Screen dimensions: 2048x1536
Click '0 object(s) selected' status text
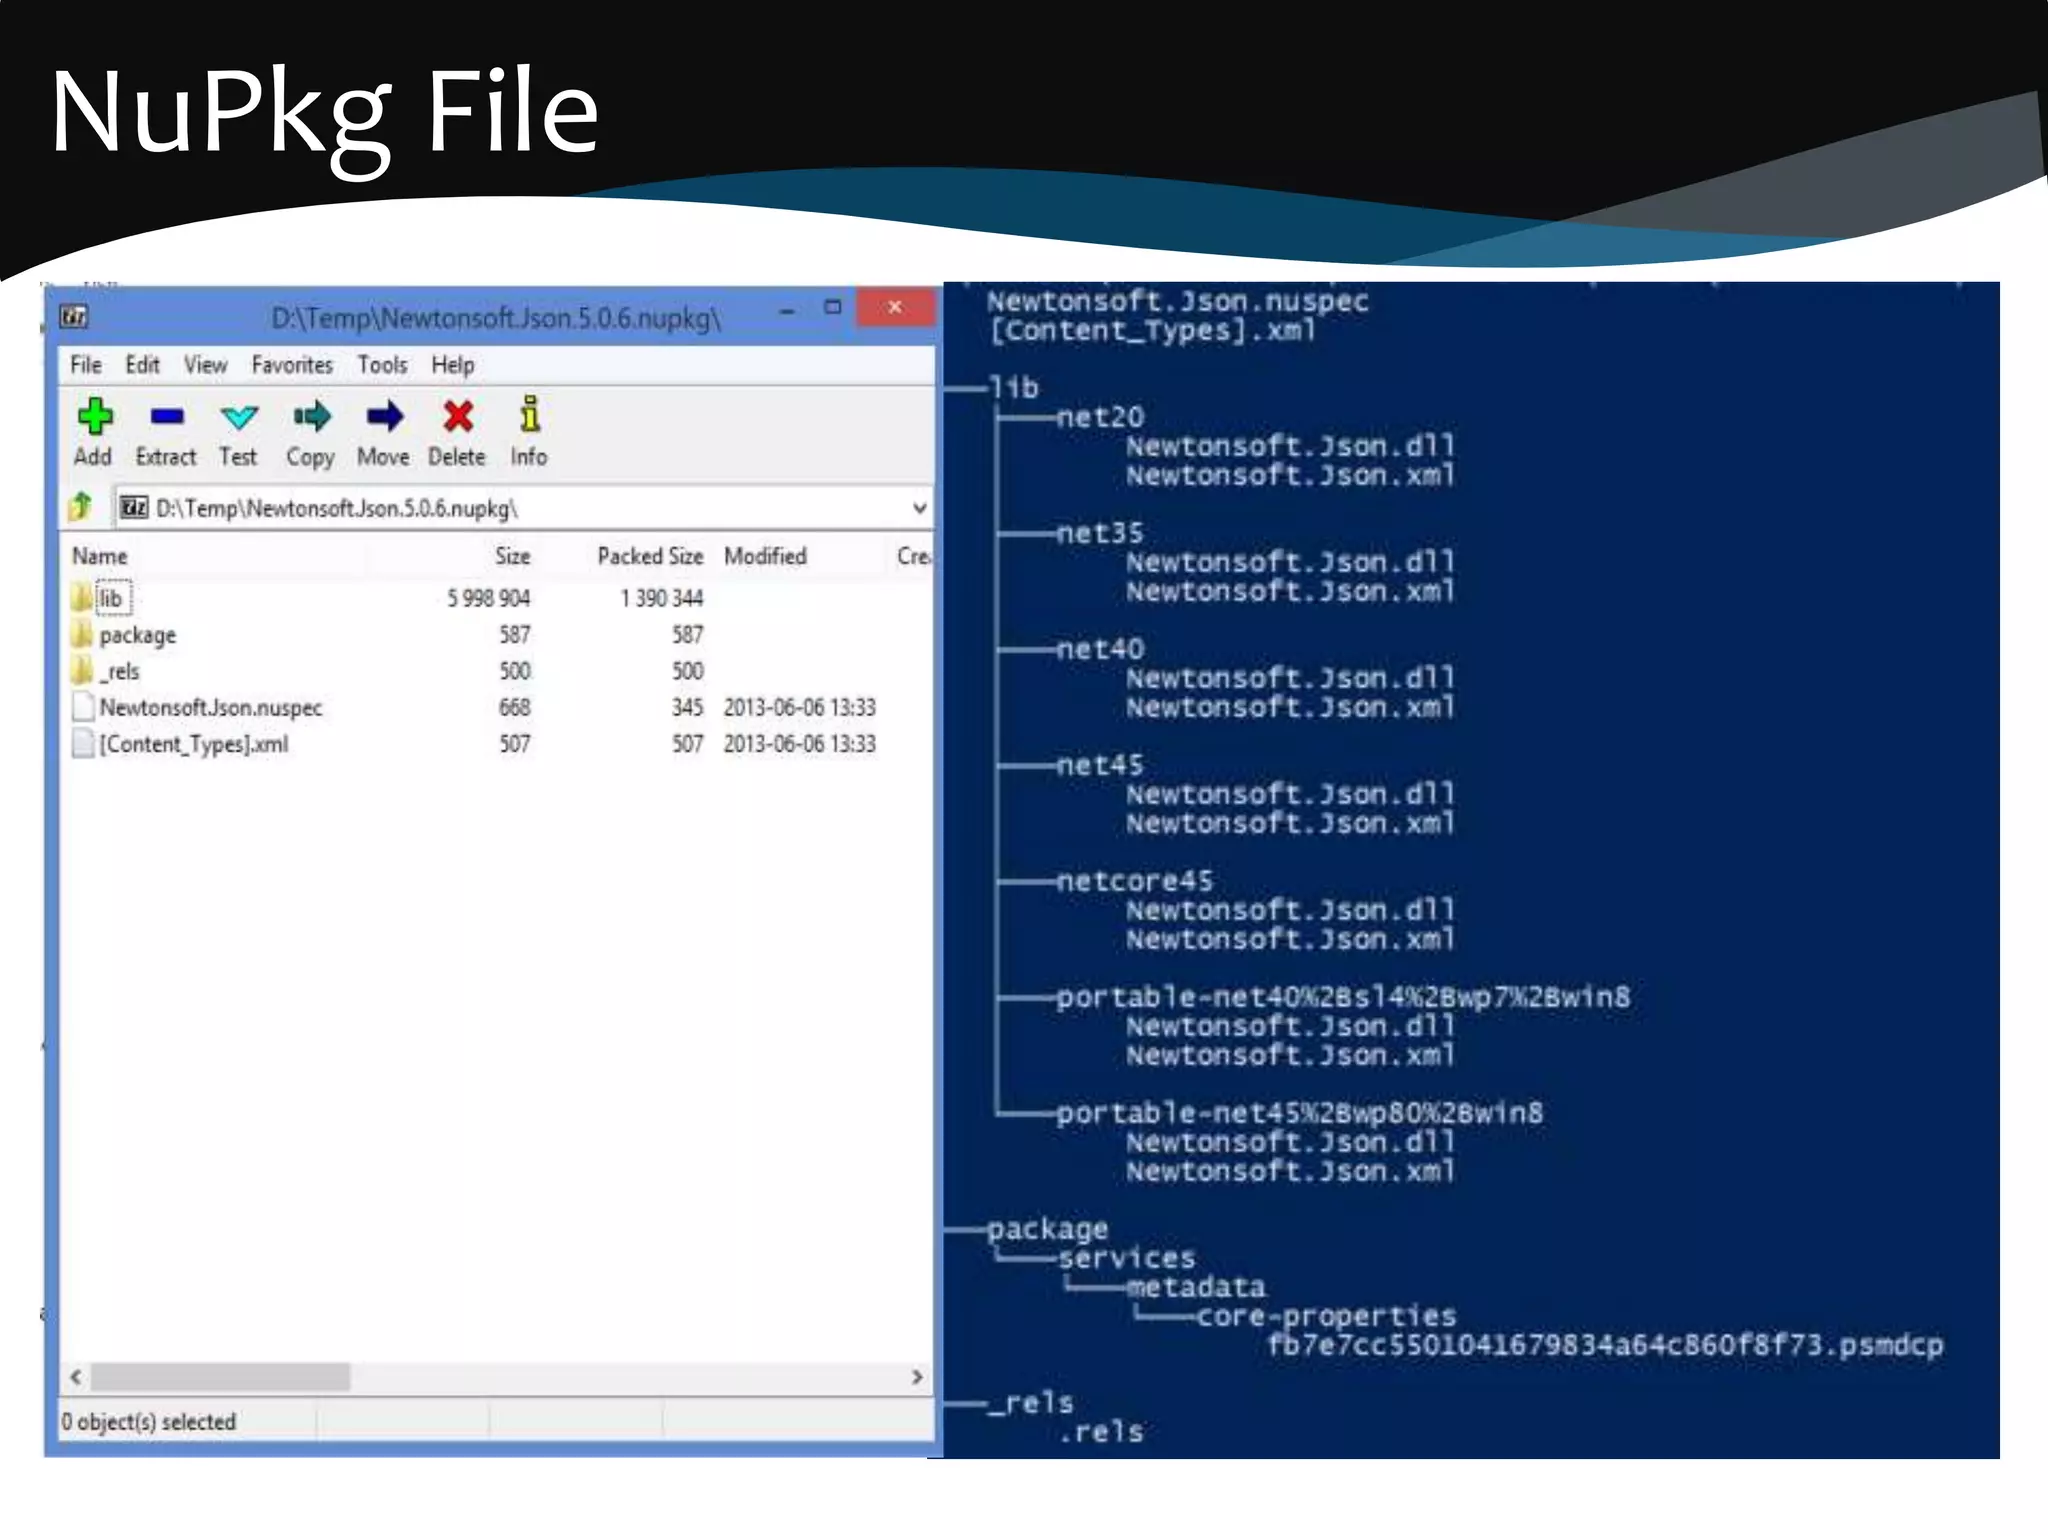click(x=149, y=1421)
